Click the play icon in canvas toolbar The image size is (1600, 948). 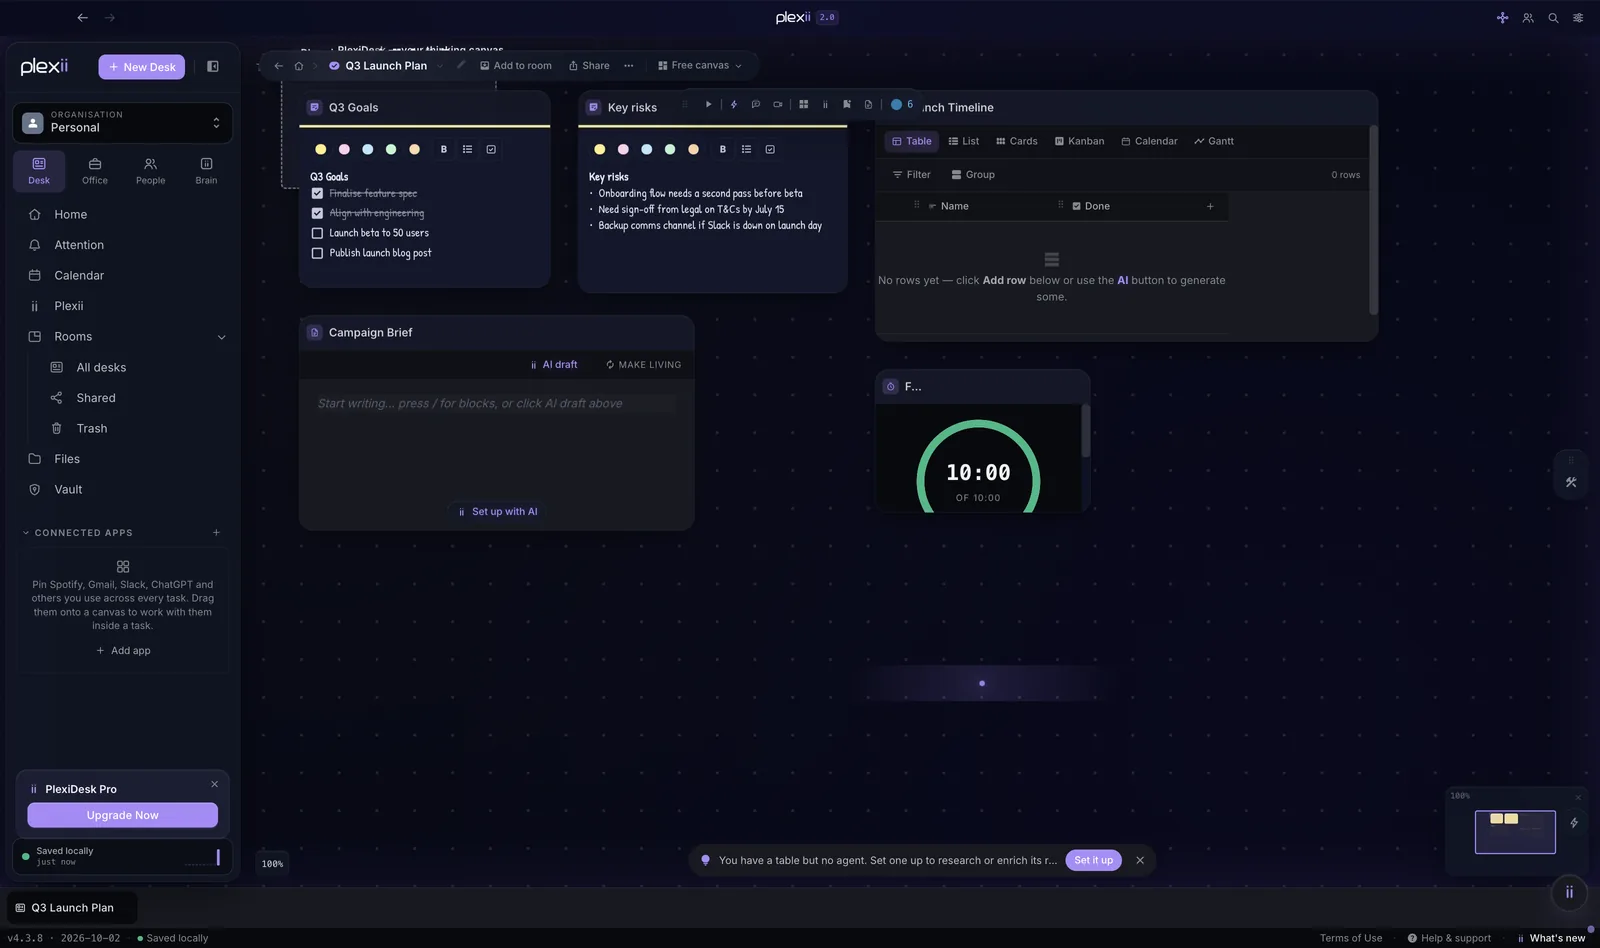coord(708,104)
